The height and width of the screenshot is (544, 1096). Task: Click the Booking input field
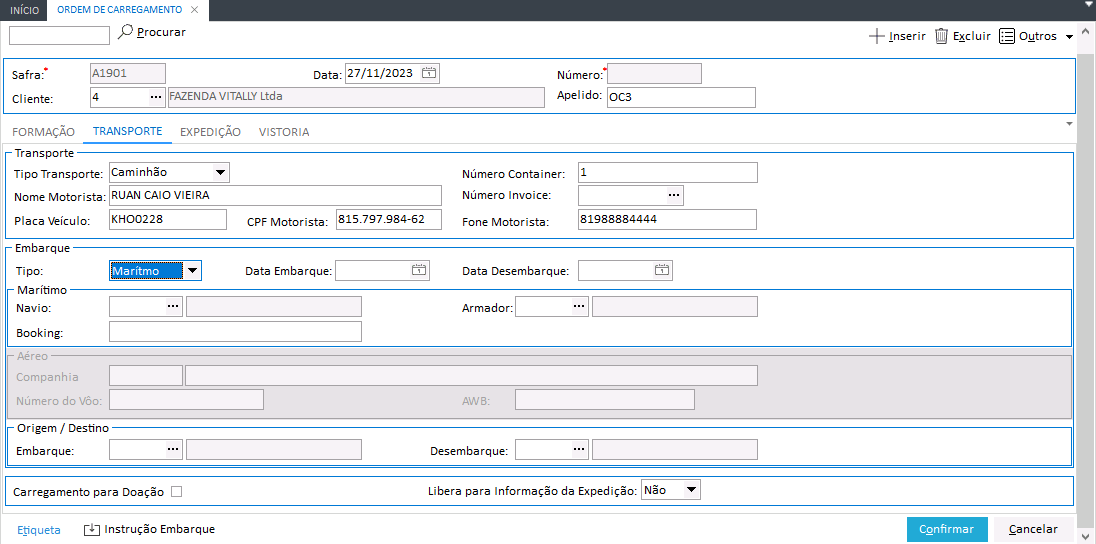tap(235, 332)
